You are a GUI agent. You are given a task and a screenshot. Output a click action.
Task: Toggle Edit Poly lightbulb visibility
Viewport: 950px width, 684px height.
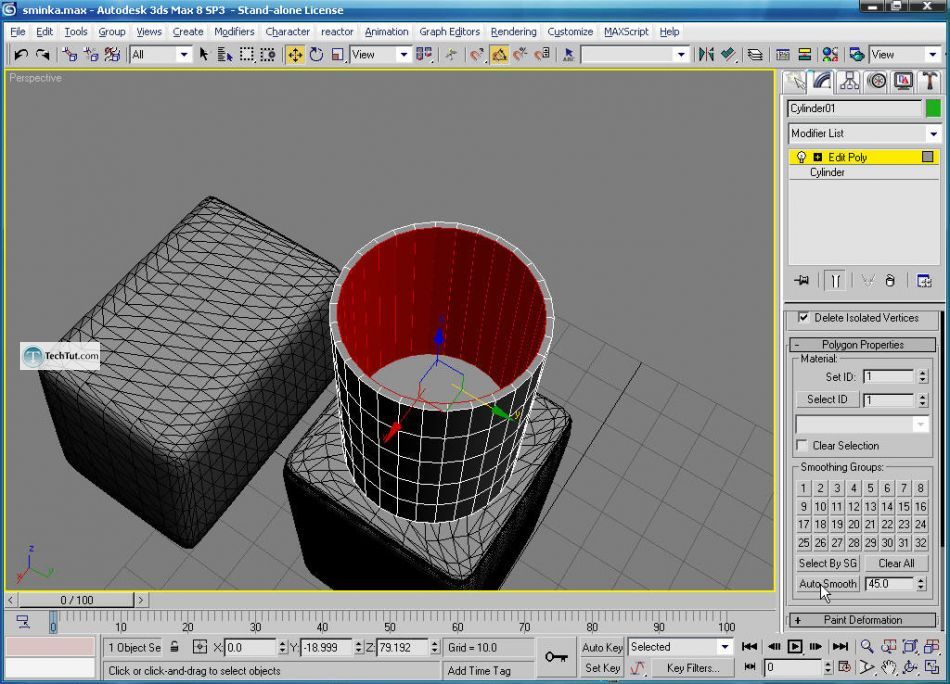(801, 157)
